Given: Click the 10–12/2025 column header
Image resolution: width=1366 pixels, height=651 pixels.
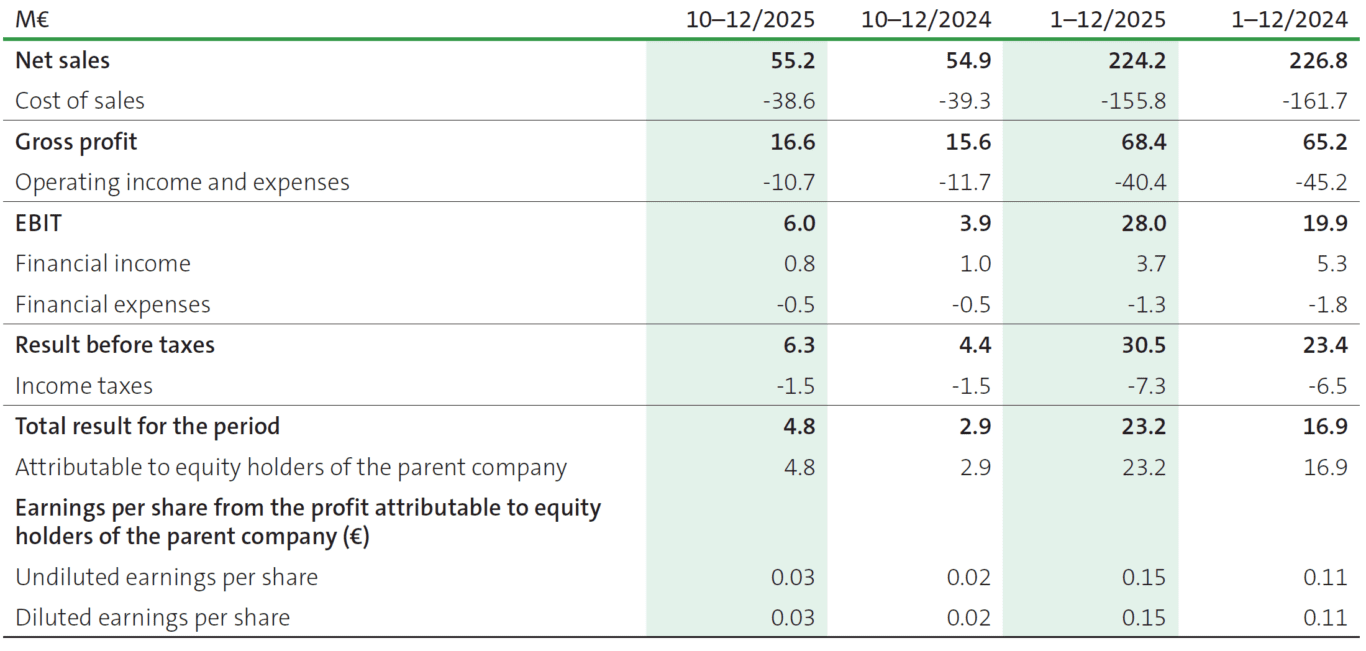Looking at the screenshot, I should (750, 19).
